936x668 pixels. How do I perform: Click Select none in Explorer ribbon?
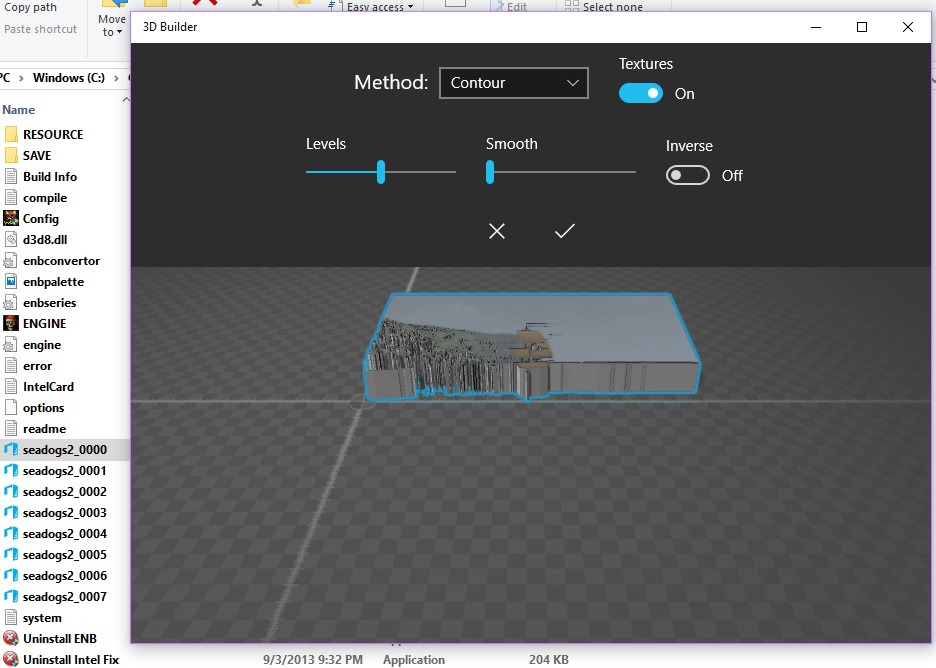click(612, 7)
